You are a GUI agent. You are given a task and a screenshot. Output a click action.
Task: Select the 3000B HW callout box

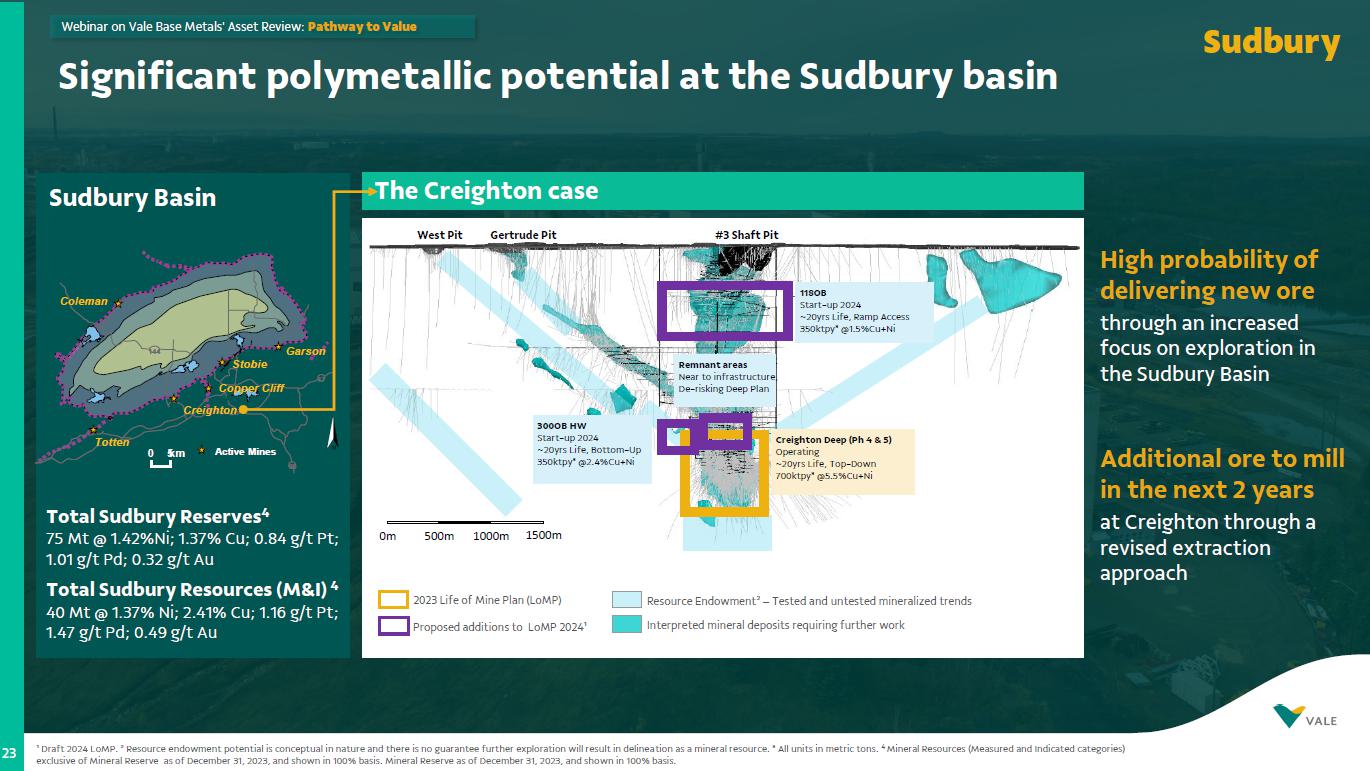coord(591,450)
